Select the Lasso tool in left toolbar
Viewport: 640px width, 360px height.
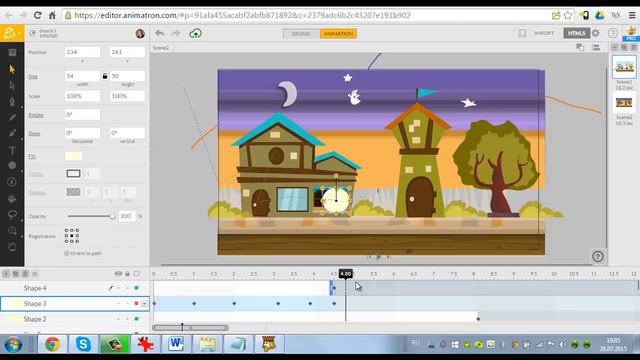pyautogui.click(x=12, y=214)
